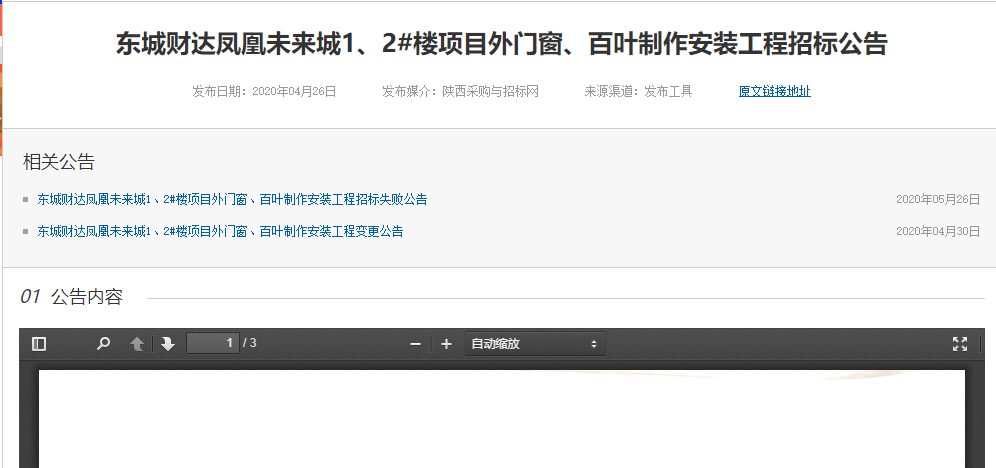Open the 原文链接地址 link
Viewport: 996px width, 468px height.
pyautogui.click(x=774, y=91)
